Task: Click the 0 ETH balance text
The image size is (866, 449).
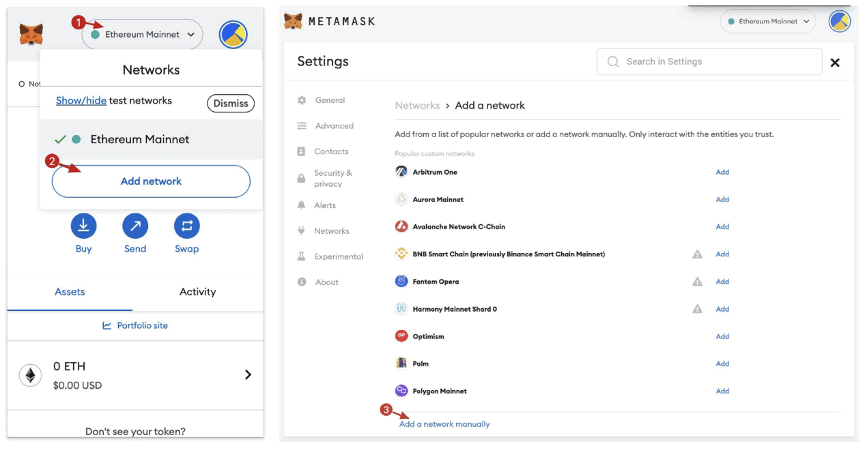Action: [69, 366]
